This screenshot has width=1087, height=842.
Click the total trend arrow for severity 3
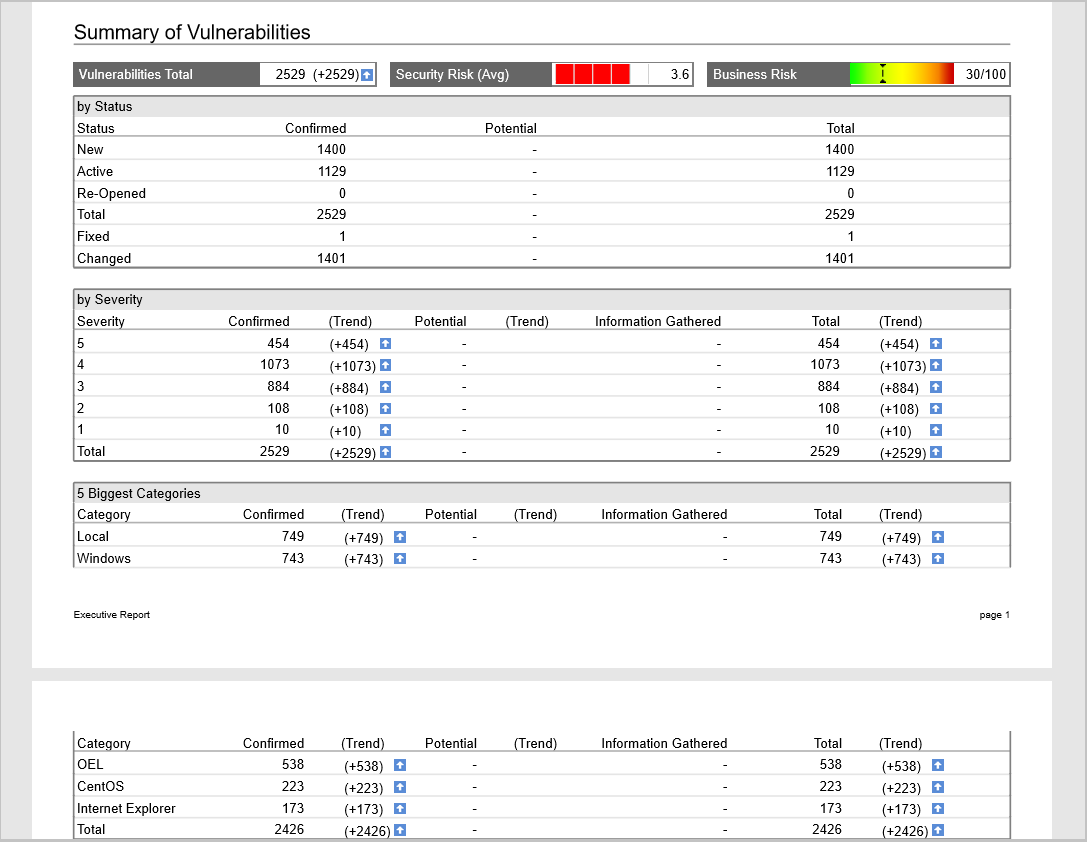pos(936,387)
